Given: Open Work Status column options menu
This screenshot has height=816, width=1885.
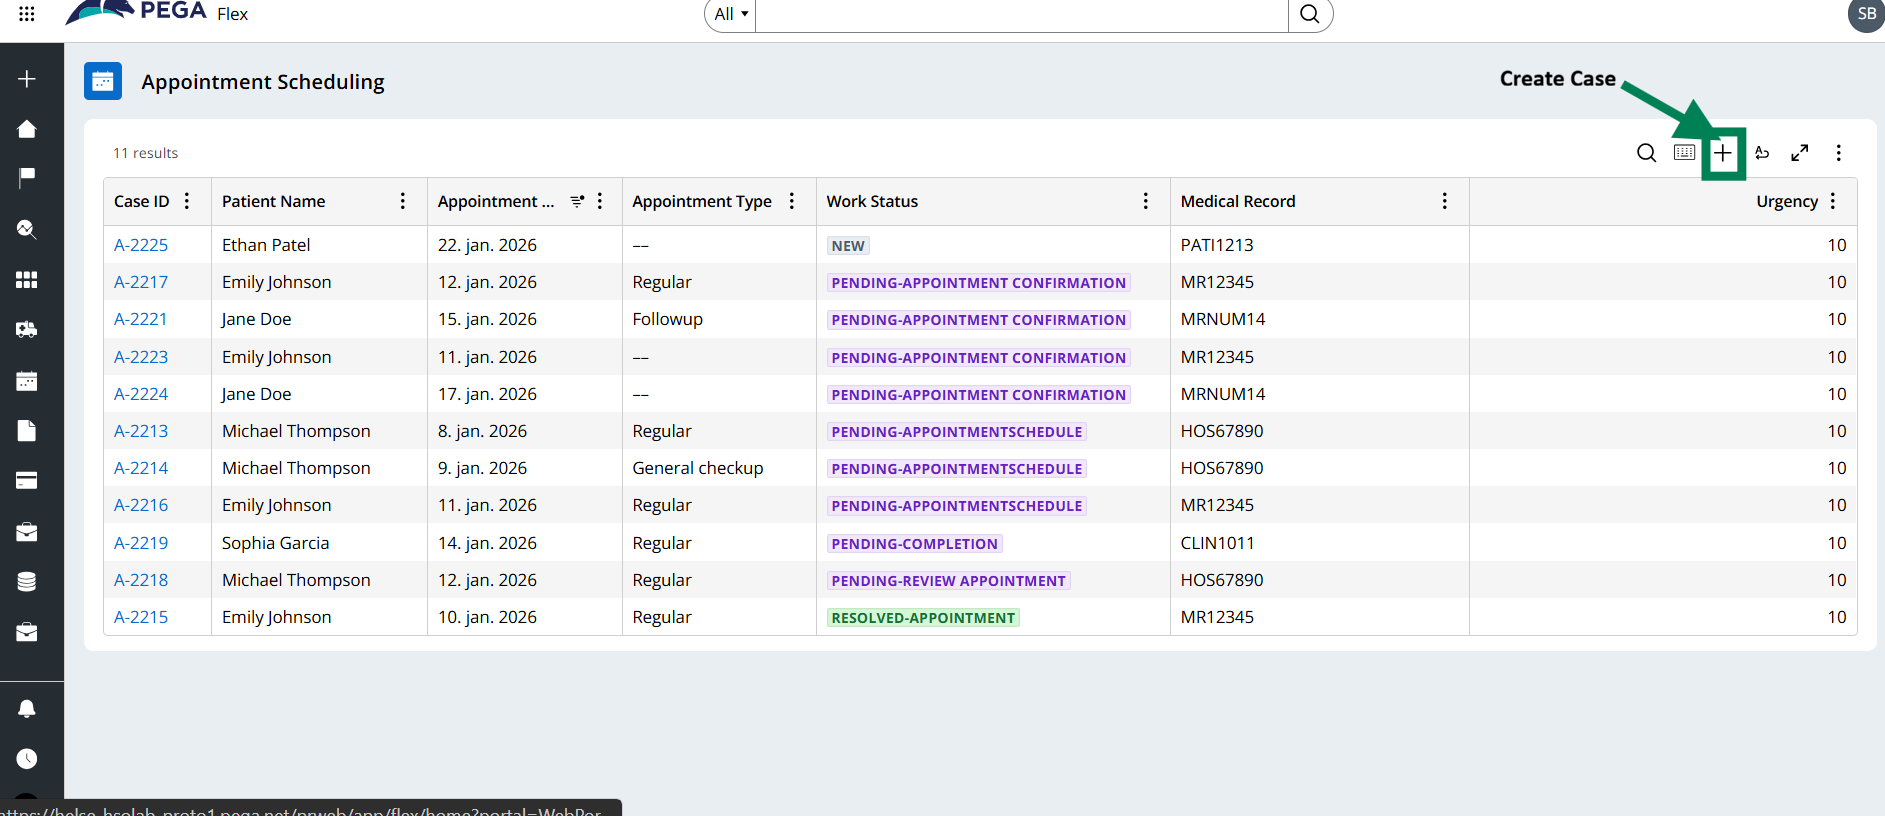Looking at the screenshot, I should [1146, 201].
